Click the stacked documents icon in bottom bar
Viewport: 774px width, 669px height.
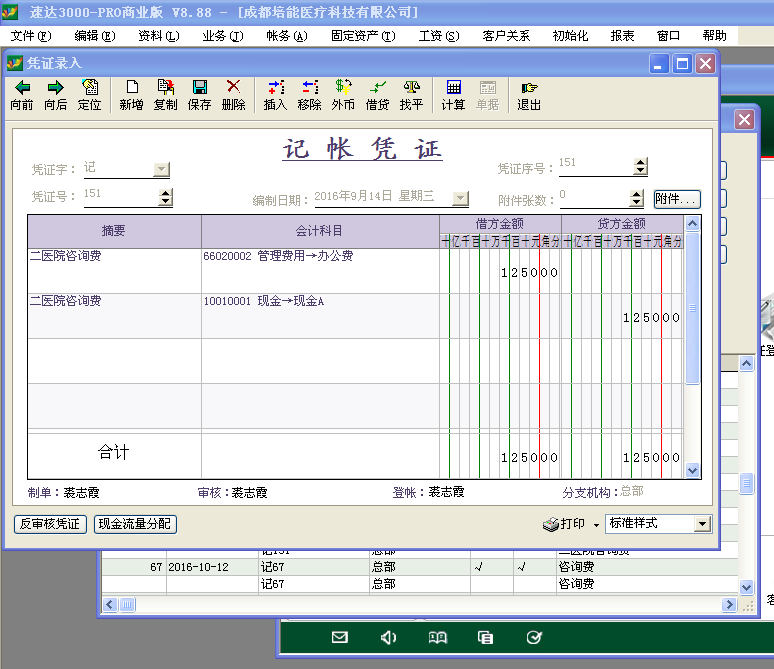click(485, 637)
